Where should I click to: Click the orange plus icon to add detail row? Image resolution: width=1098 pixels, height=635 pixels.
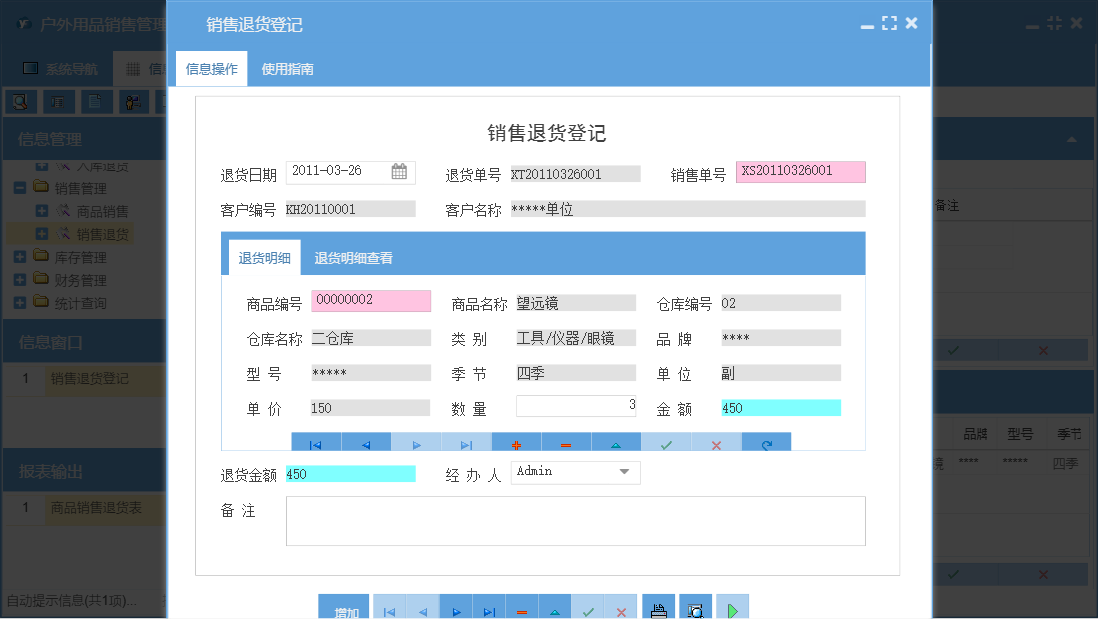tap(516, 443)
